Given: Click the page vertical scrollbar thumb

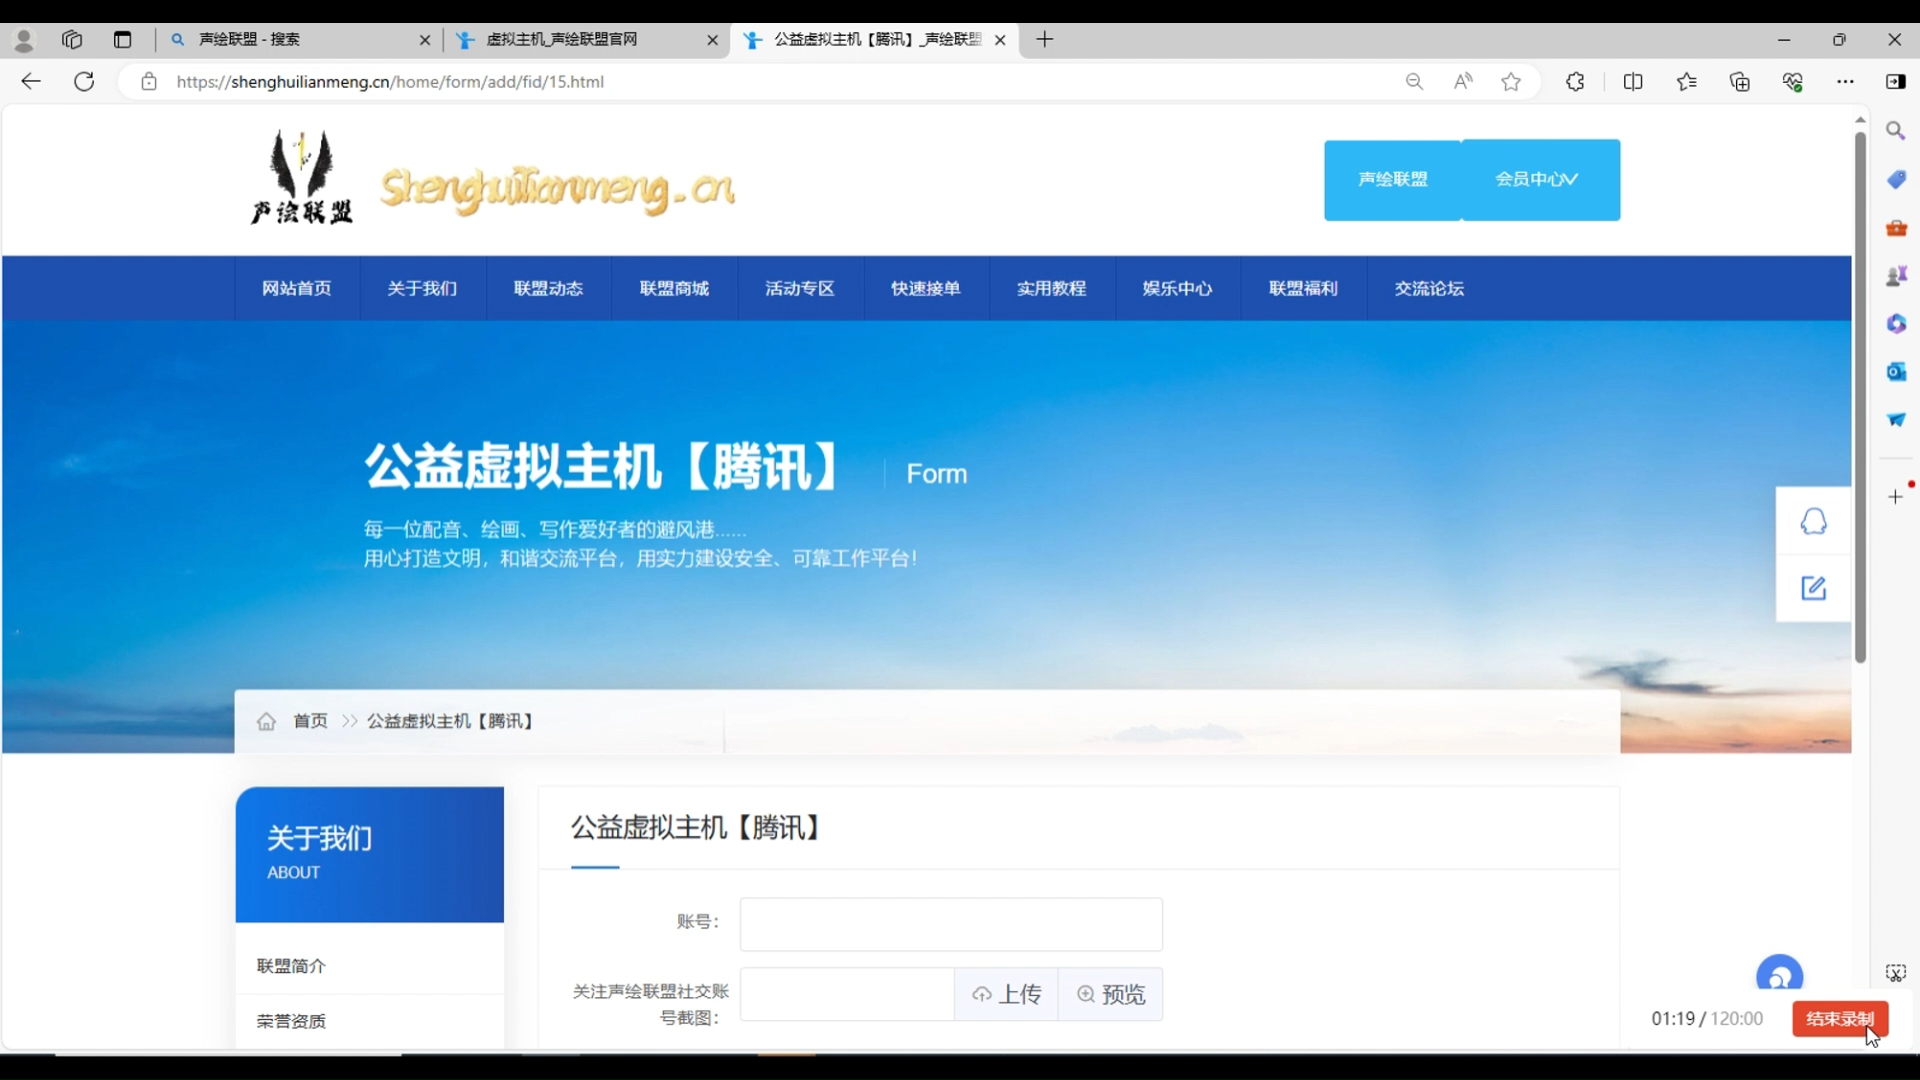Looking at the screenshot, I should (1860, 397).
